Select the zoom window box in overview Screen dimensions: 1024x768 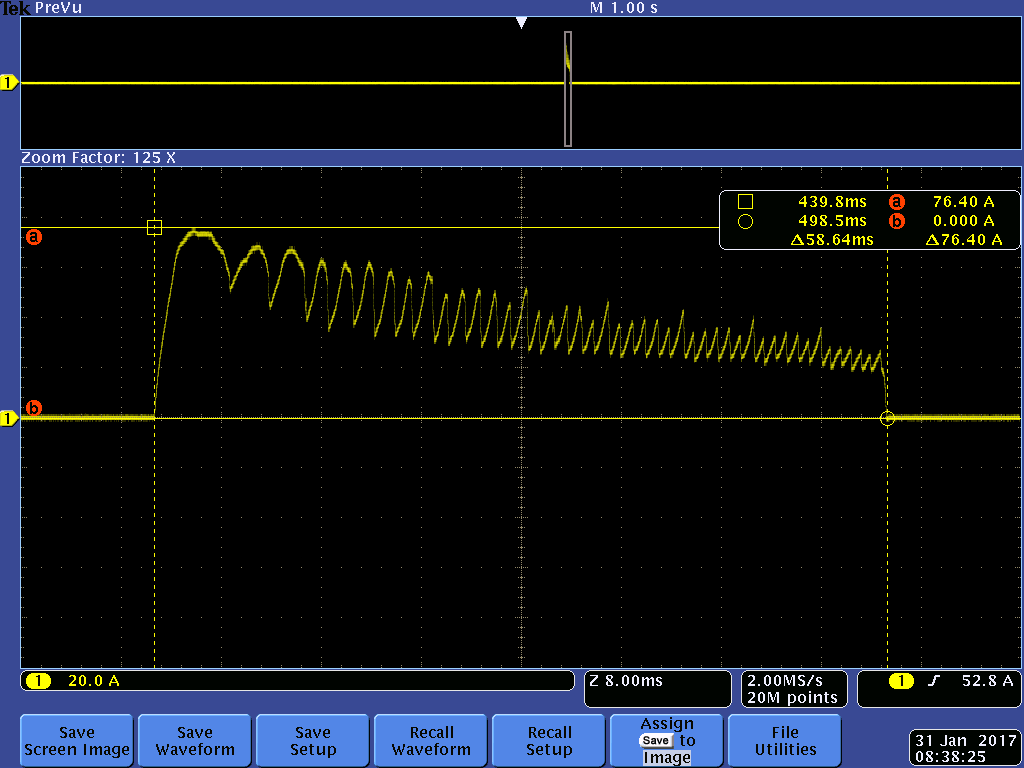[x=568, y=89]
